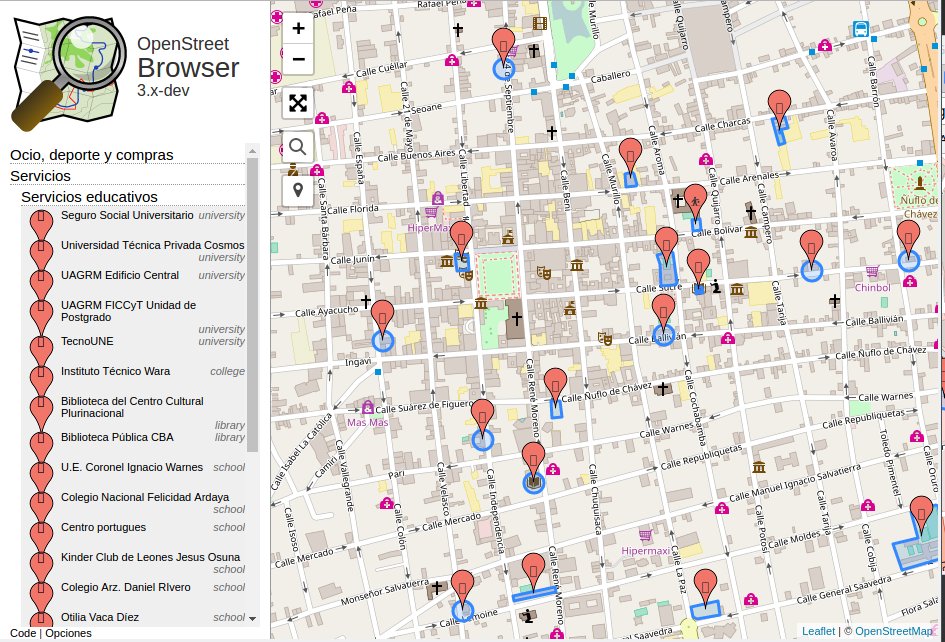
Task: Collapse the Servicios category
Action: (40, 176)
